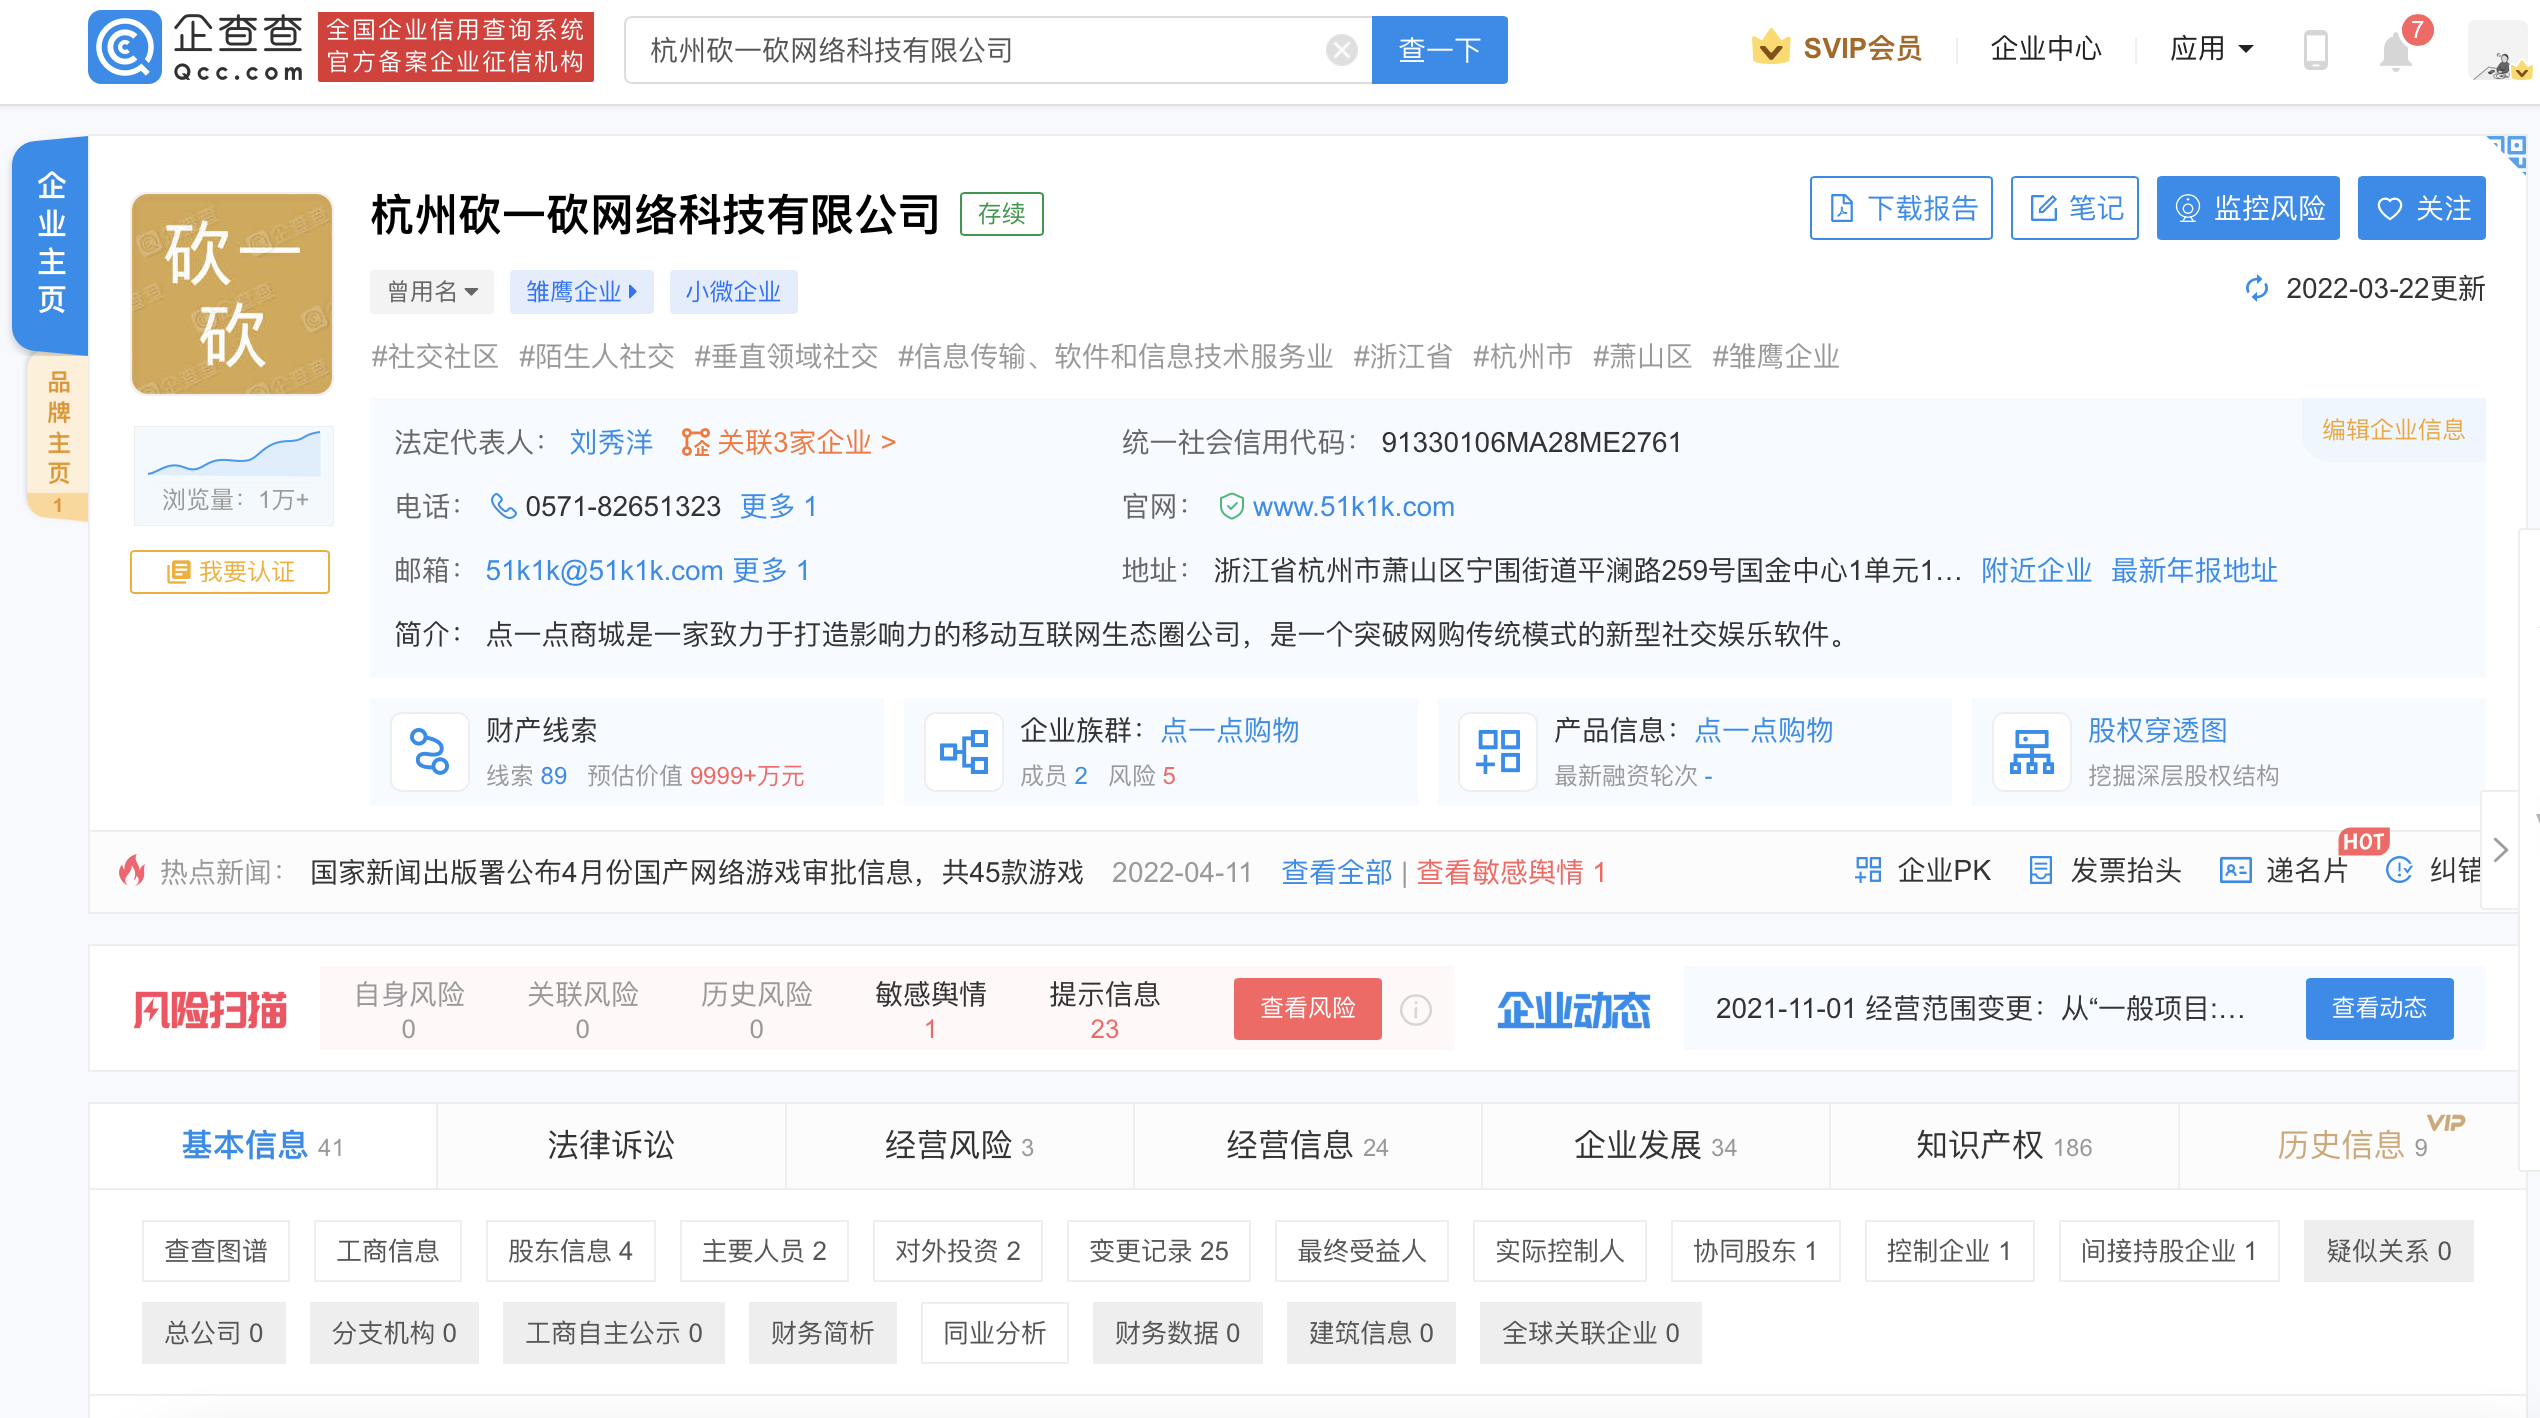
Task: Open the 应用 dropdown menu
Action: coord(2211,49)
